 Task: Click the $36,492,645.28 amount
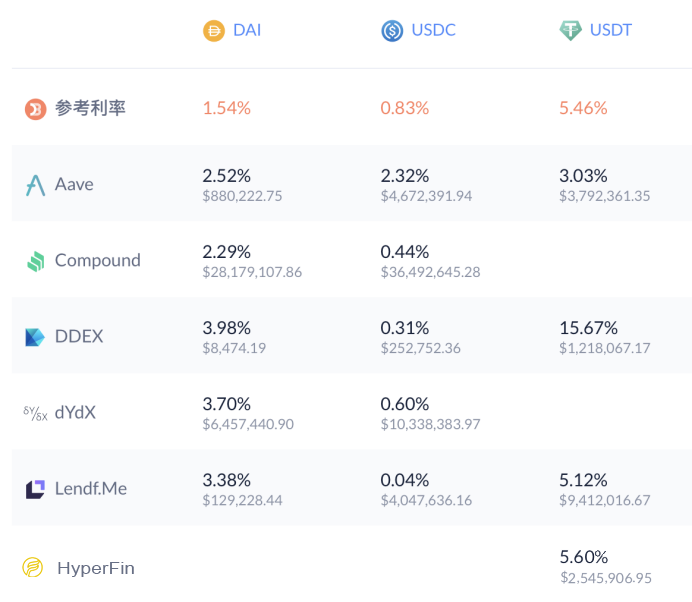tap(430, 272)
